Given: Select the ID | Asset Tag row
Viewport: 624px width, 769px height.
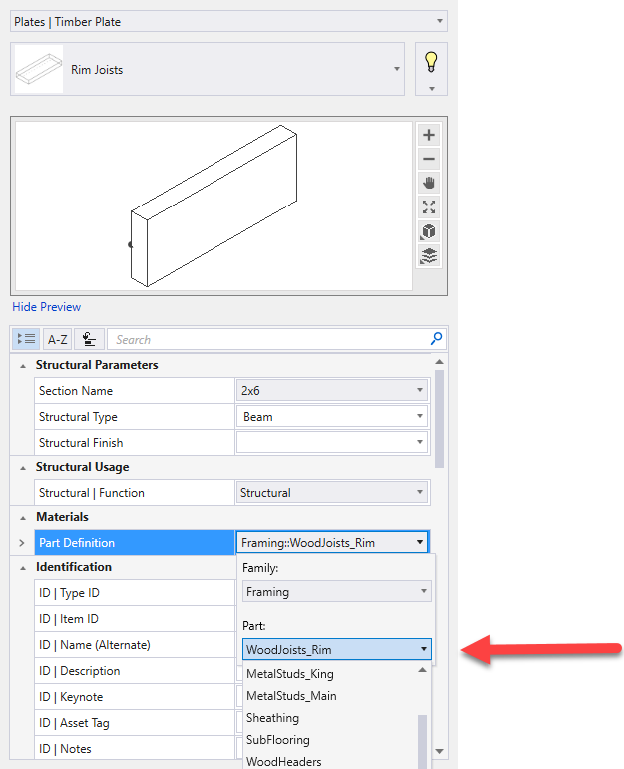Looking at the screenshot, I should [x=134, y=723].
